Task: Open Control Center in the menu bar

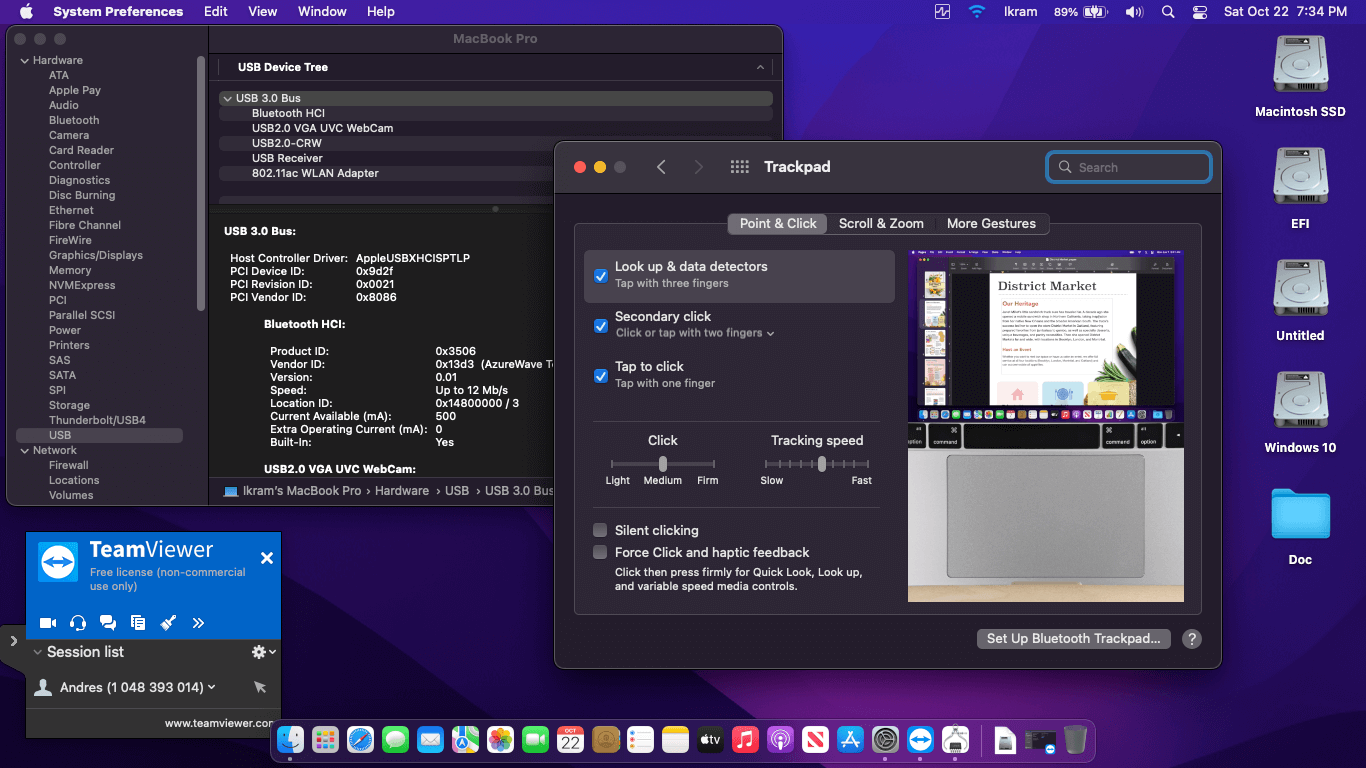Action: pyautogui.click(x=1200, y=12)
